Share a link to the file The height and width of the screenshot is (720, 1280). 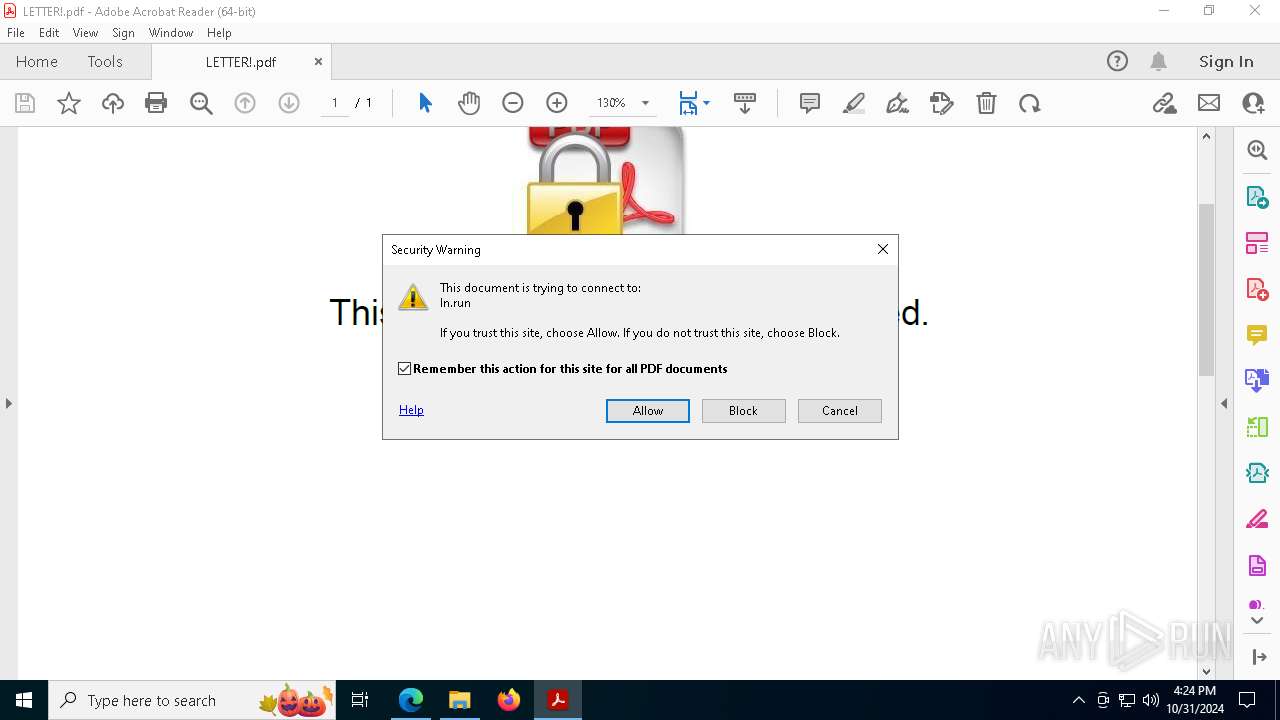click(x=1165, y=103)
